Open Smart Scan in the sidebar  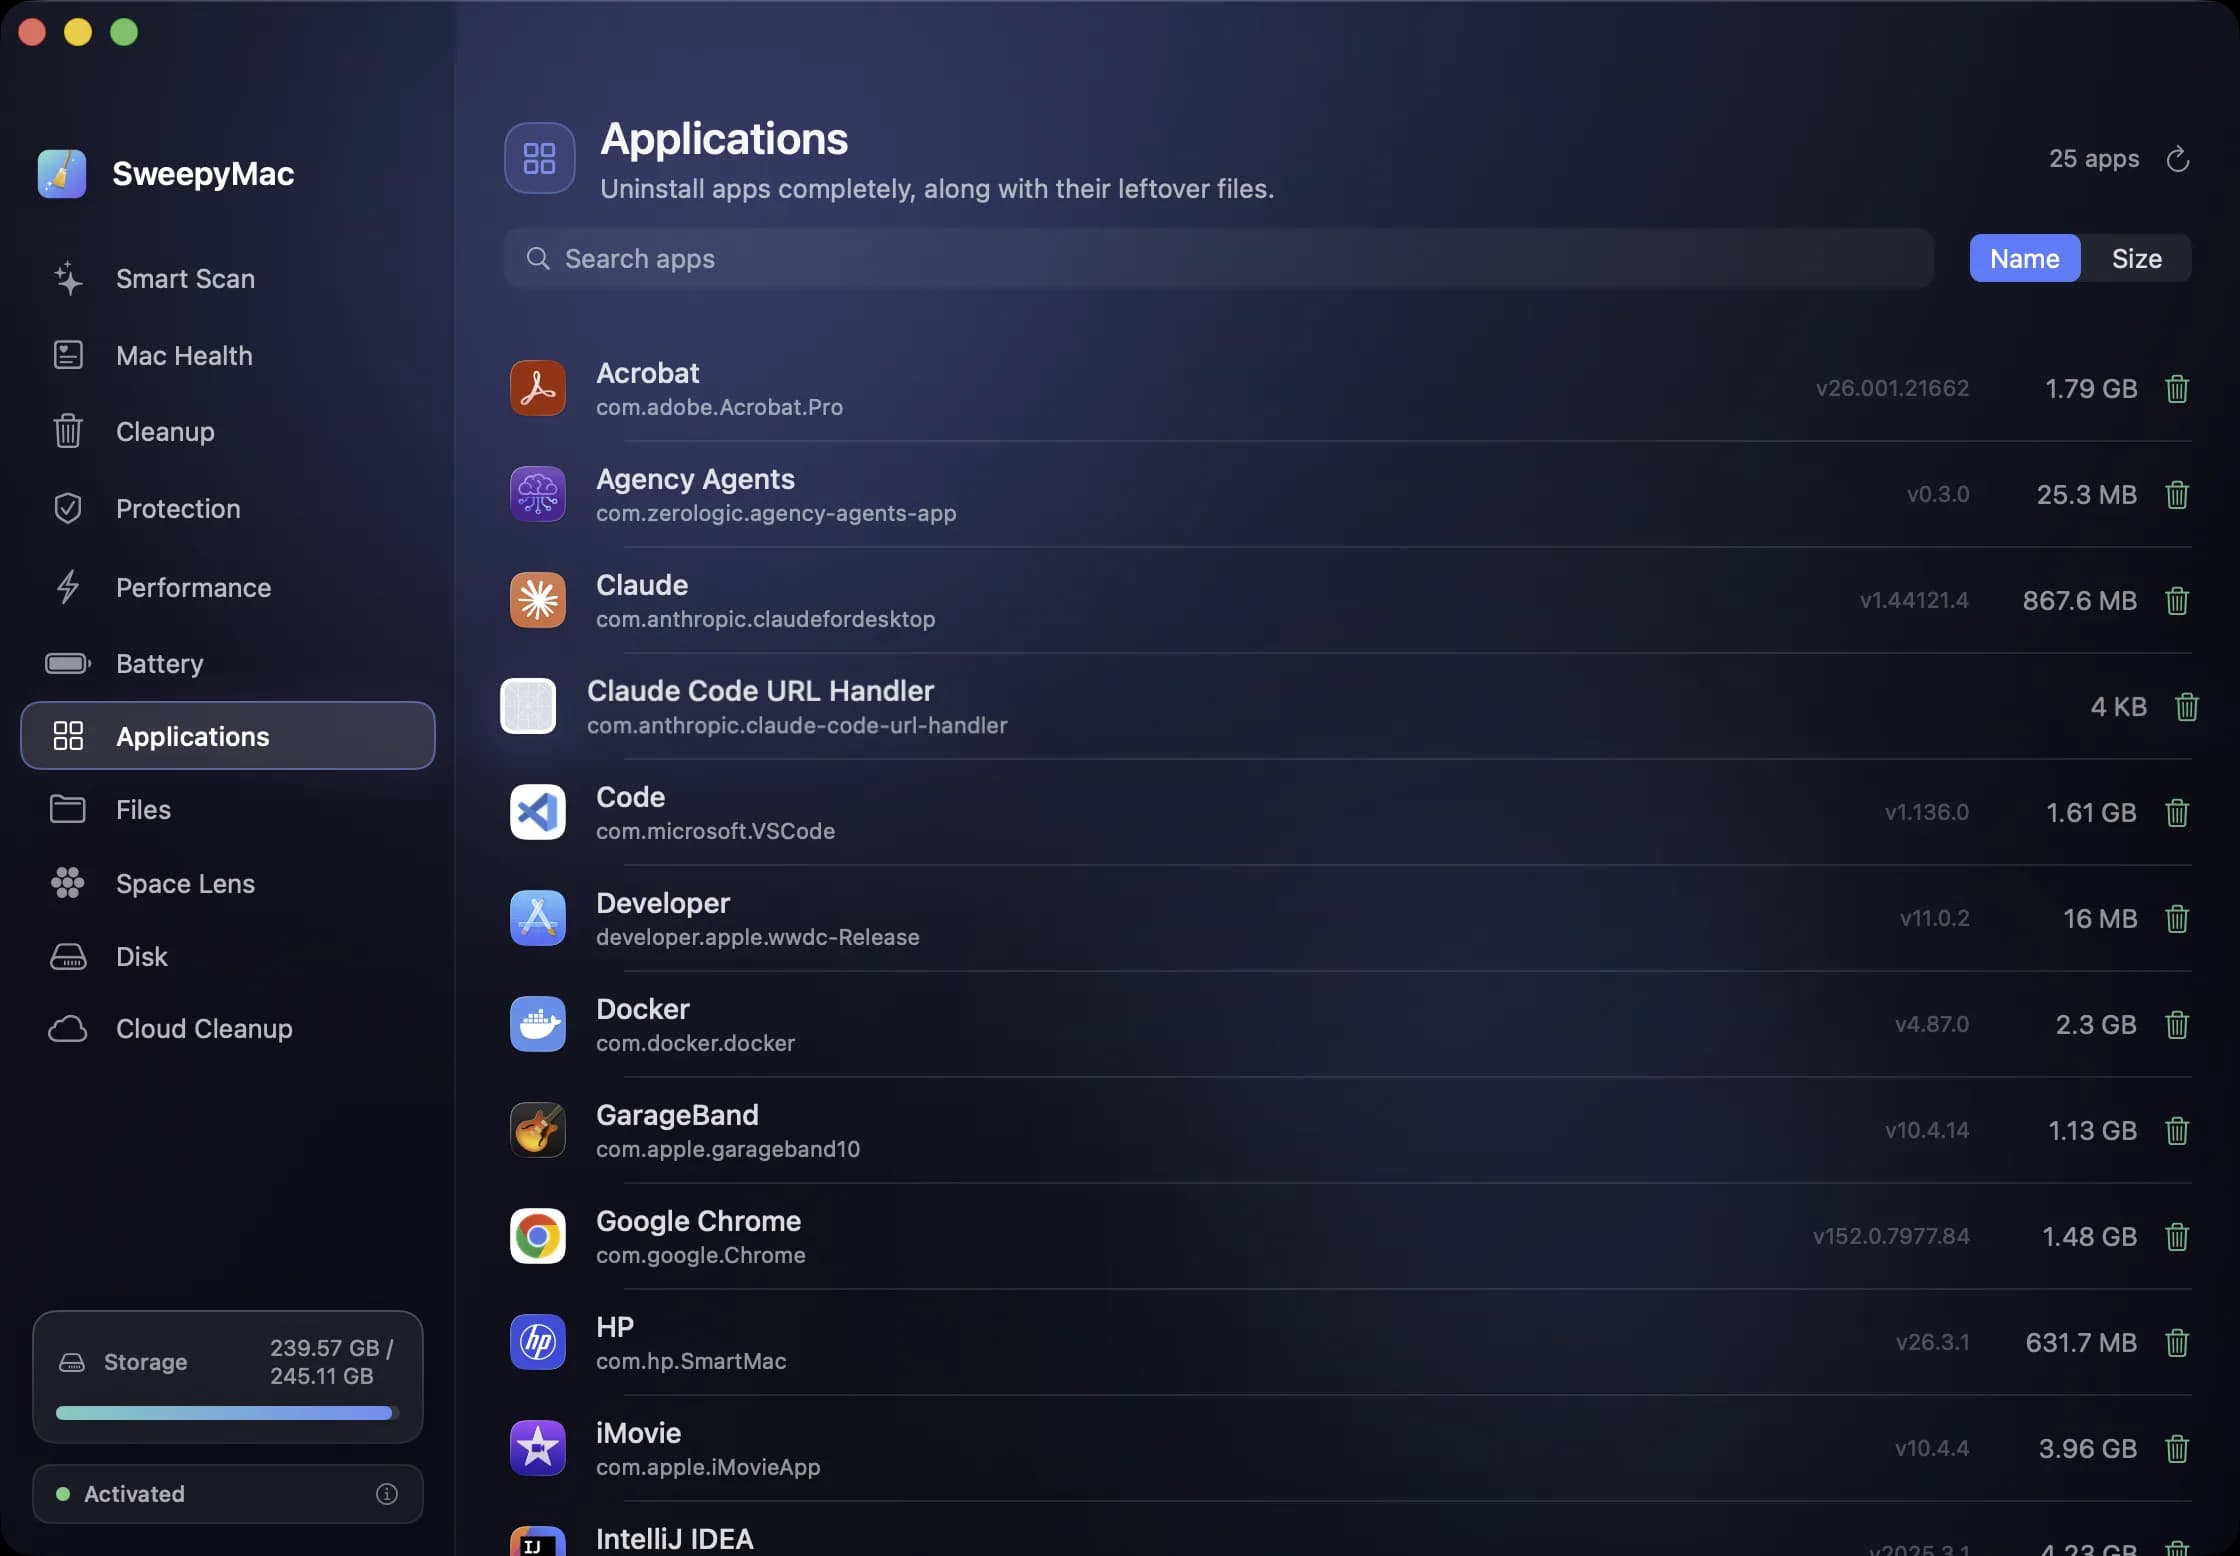point(228,279)
